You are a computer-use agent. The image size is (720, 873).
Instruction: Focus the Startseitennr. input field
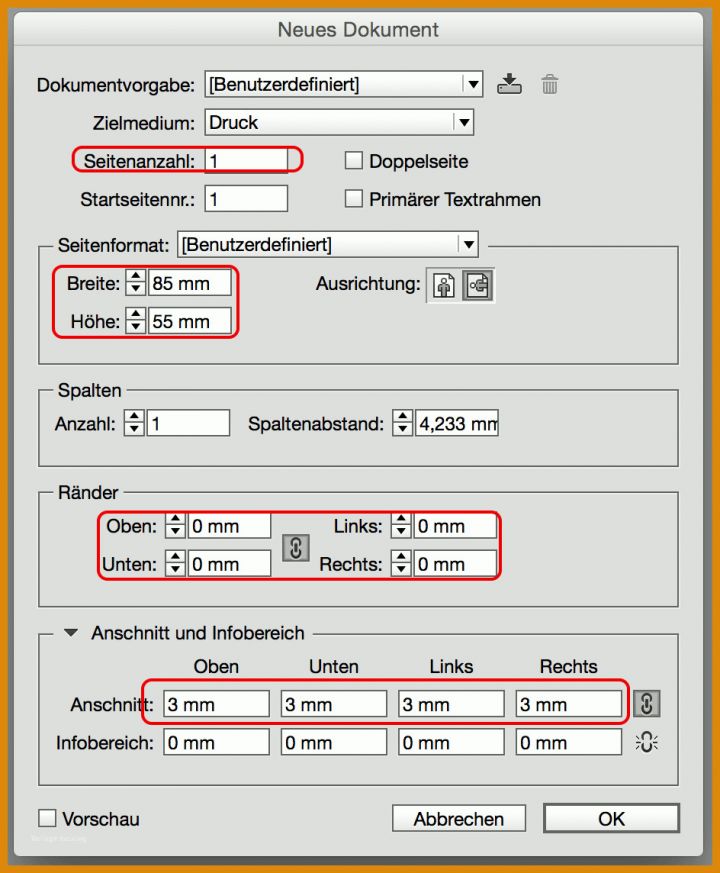(246, 199)
